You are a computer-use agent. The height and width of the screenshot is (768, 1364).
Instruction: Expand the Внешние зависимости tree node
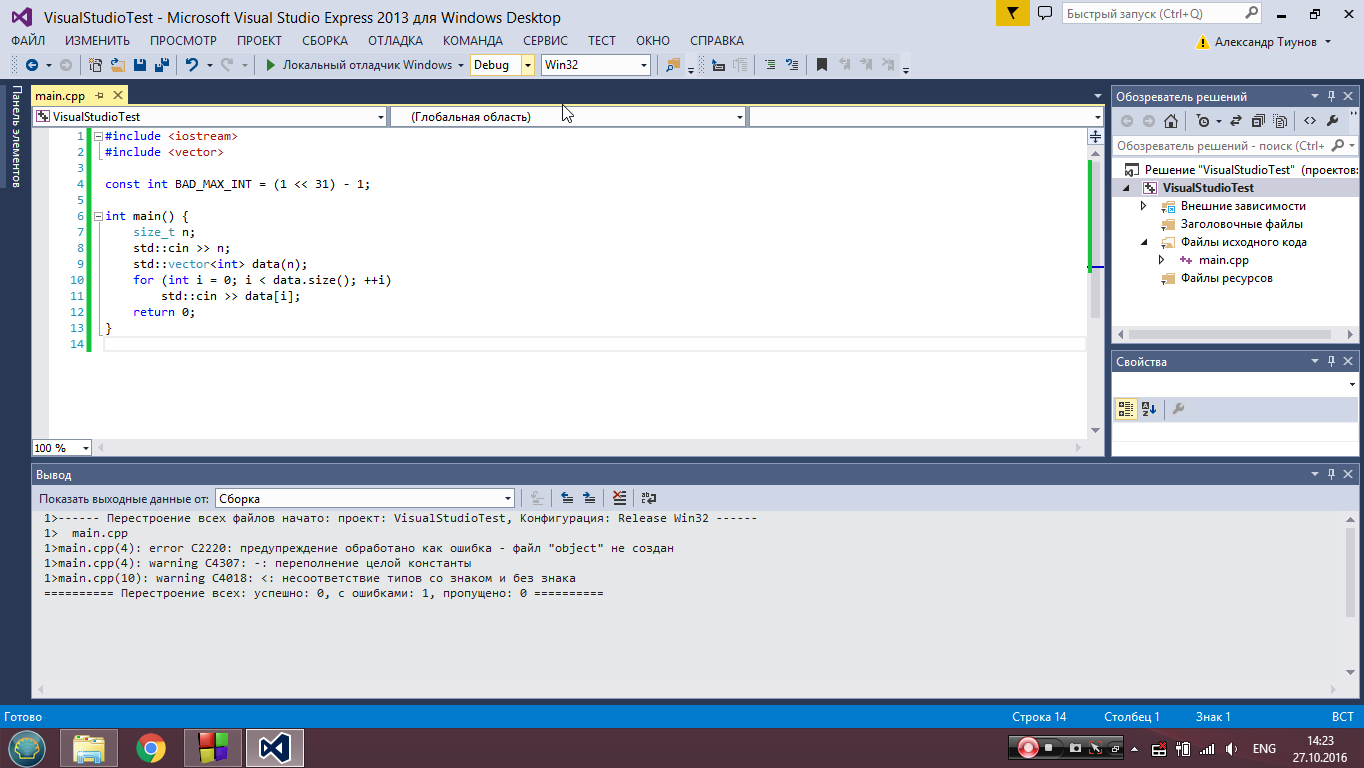pos(1144,206)
